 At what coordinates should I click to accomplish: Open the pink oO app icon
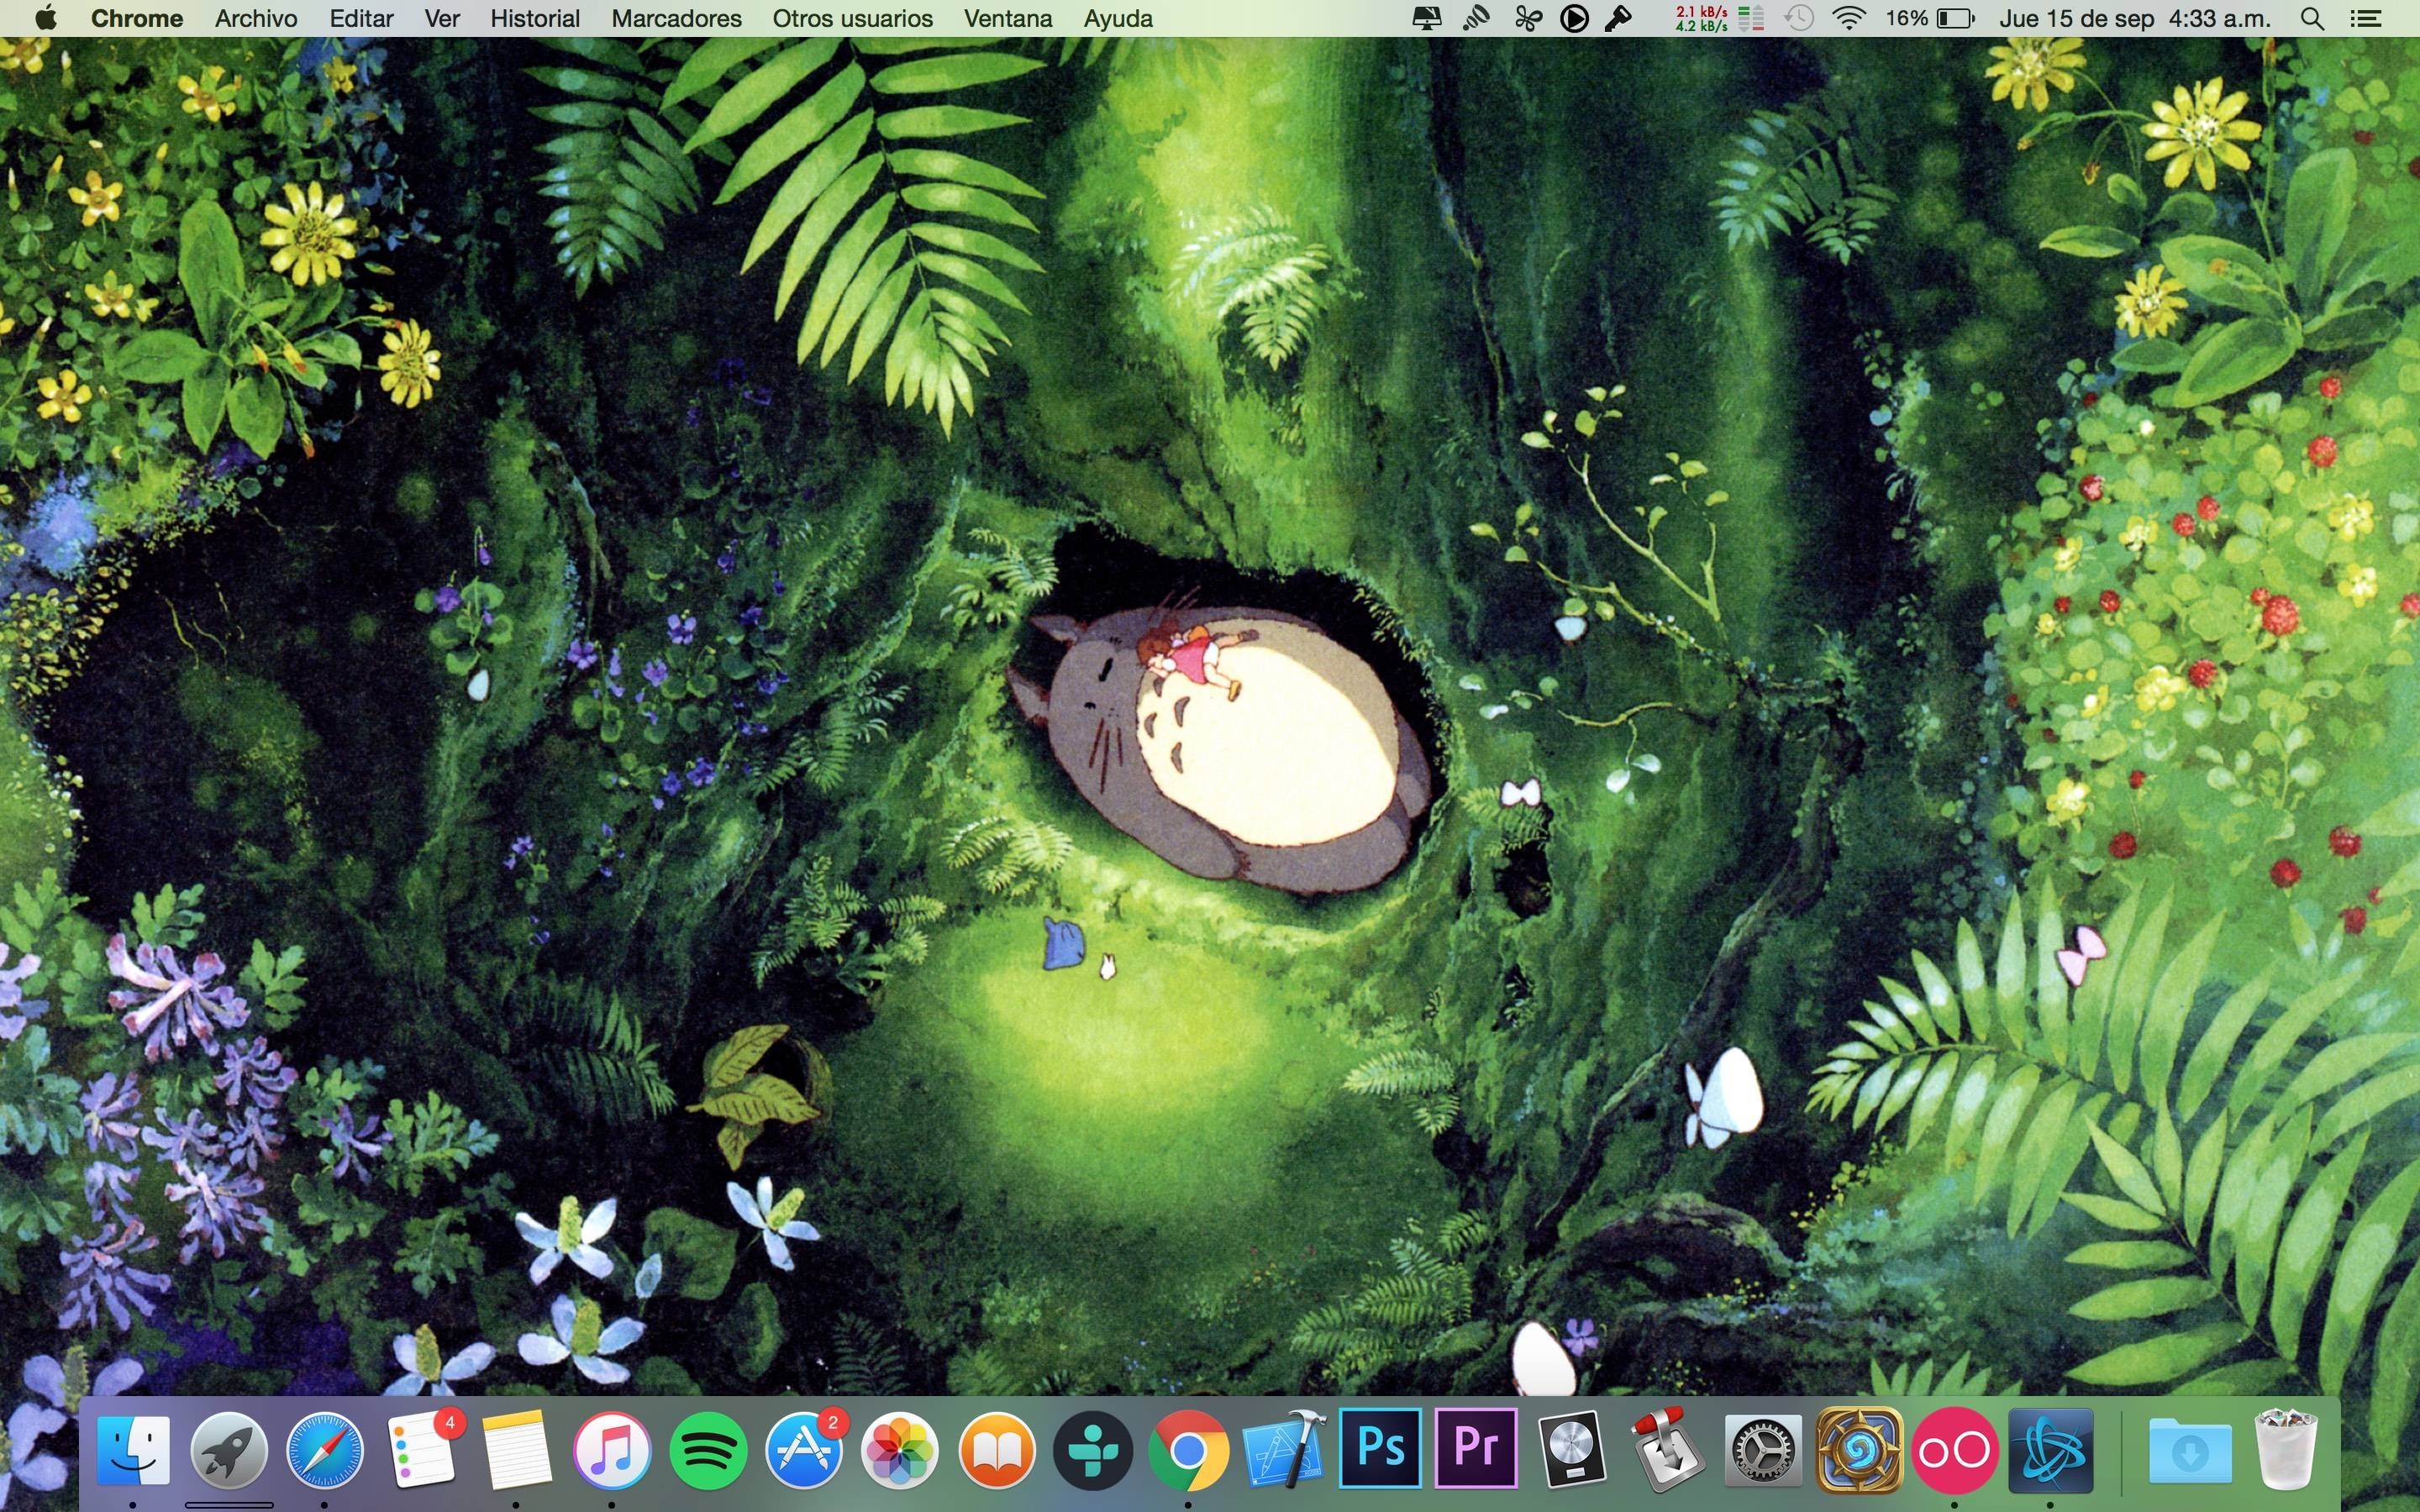coord(1954,1449)
